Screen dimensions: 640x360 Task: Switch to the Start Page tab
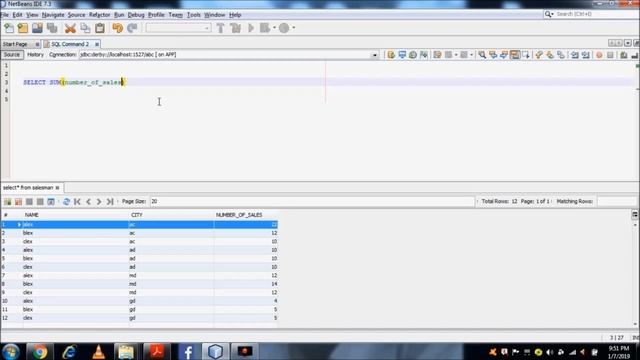click(x=15, y=44)
